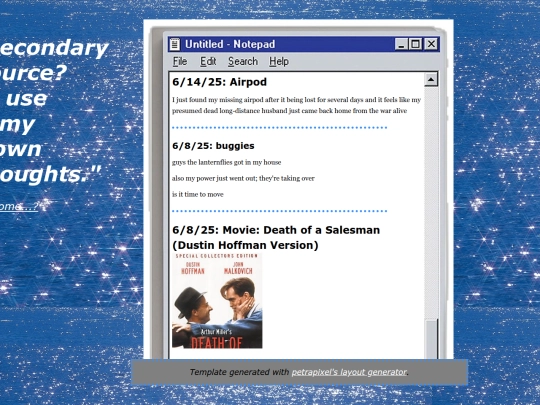Click the maximize button of Notepad window

tap(416, 44)
